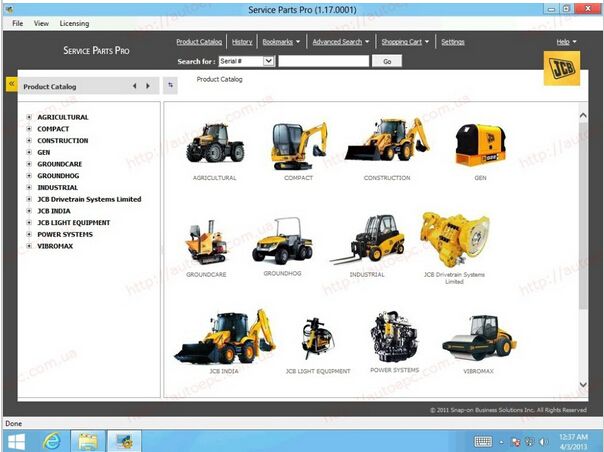The height and width of the screenshot is (452, 604).
Task: Expand the AGRICULTURAL tree node
Action: [x=29, y=117]
